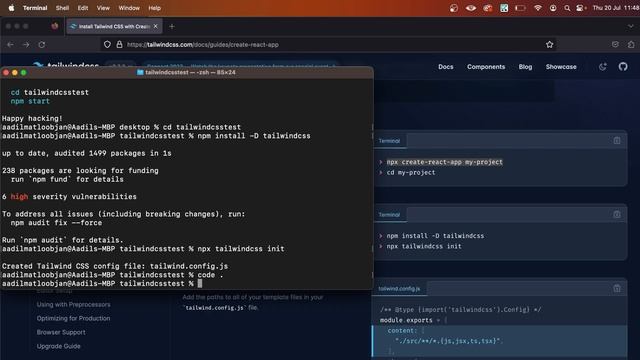Go back in the browser
640x360 pixels.
click(x=10, y=44)
